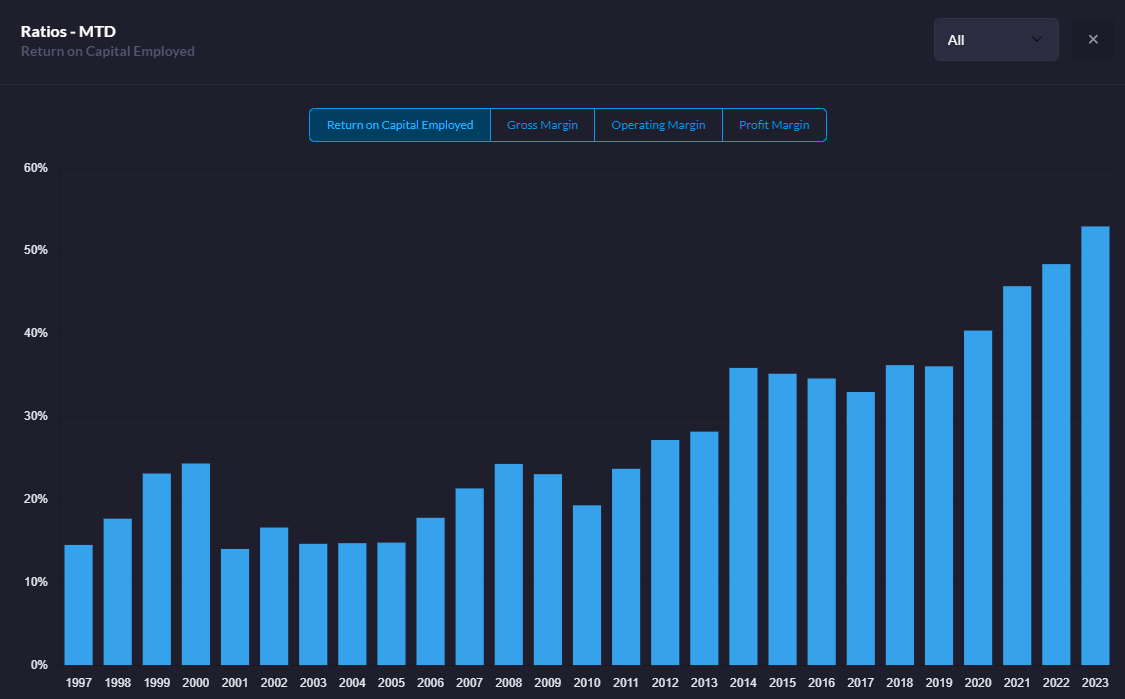Select the 1997 bar
Screen dimensions: 1125x699
[78, 605]
